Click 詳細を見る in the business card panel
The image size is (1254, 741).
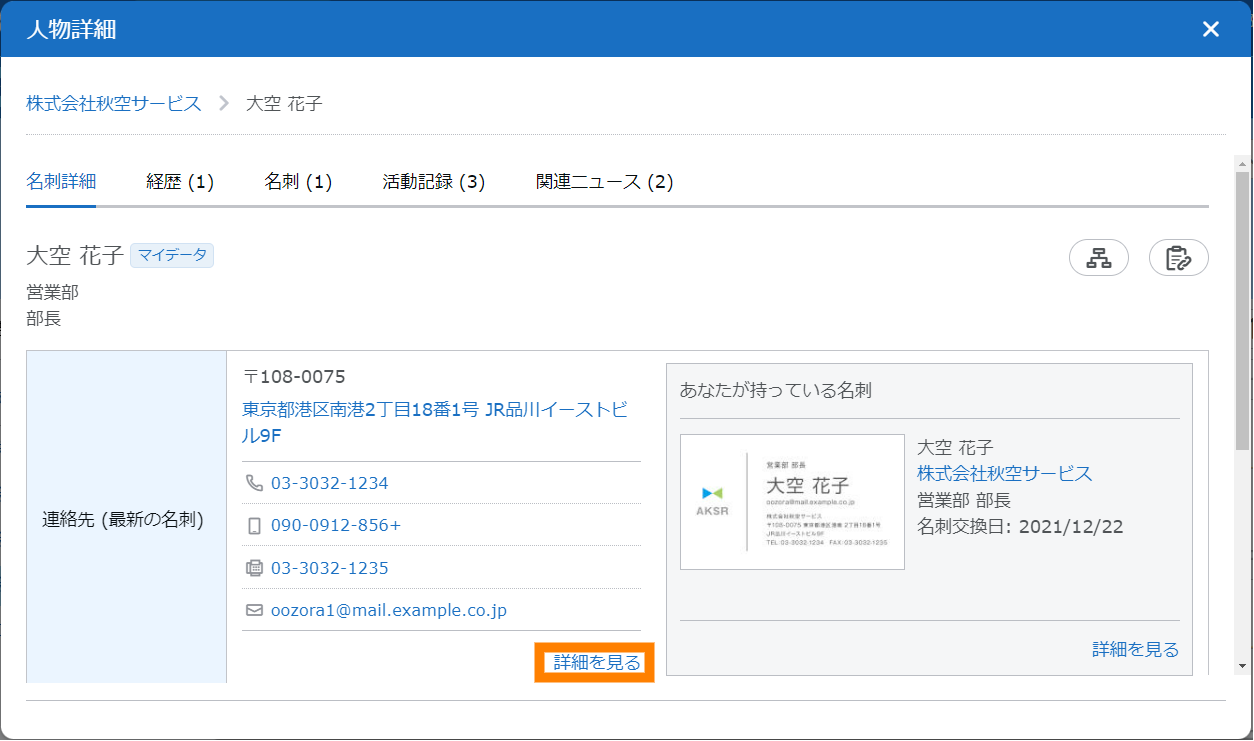pos(1135,650)
